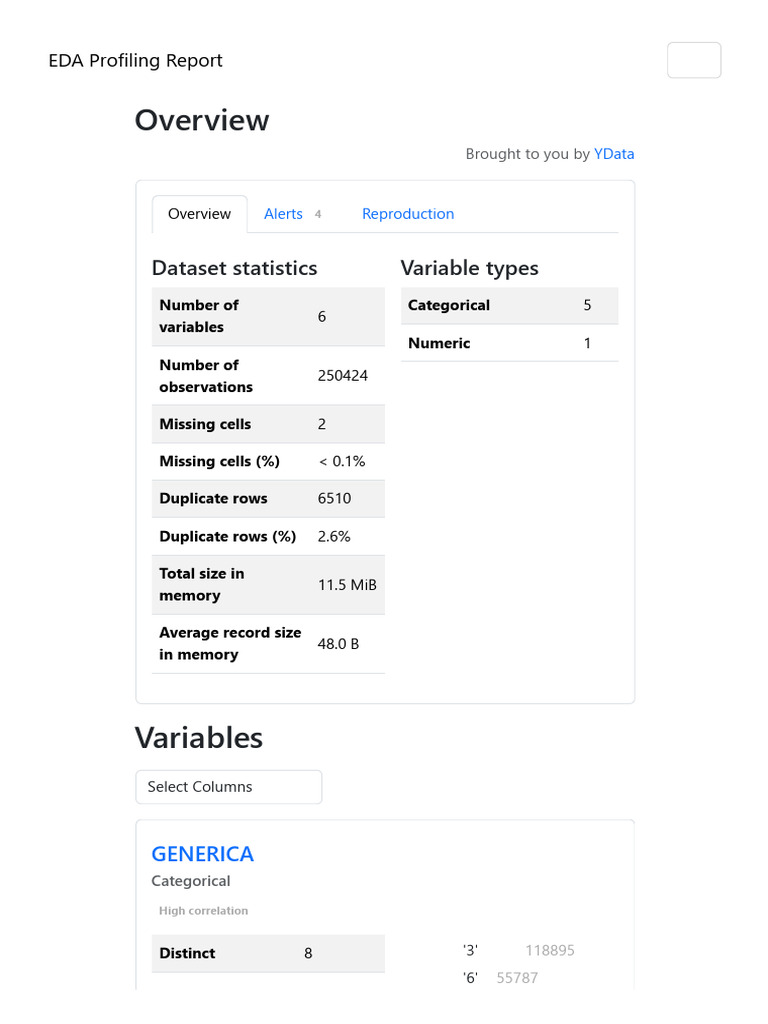Click the High correlation alert badge
This screenshot has height=1024, width=768.
pyautogui.click(x=203, y=911)
